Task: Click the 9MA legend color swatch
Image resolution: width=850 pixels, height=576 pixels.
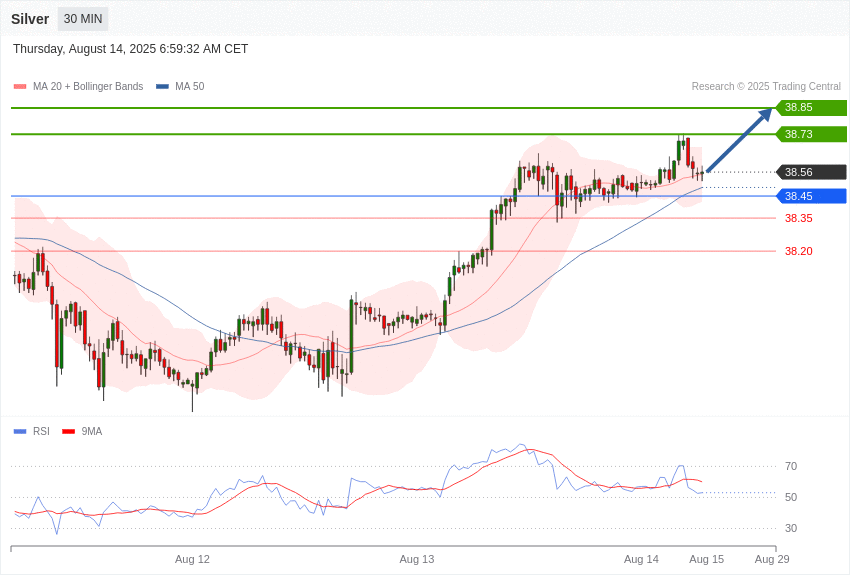Action: coord(69,431)
